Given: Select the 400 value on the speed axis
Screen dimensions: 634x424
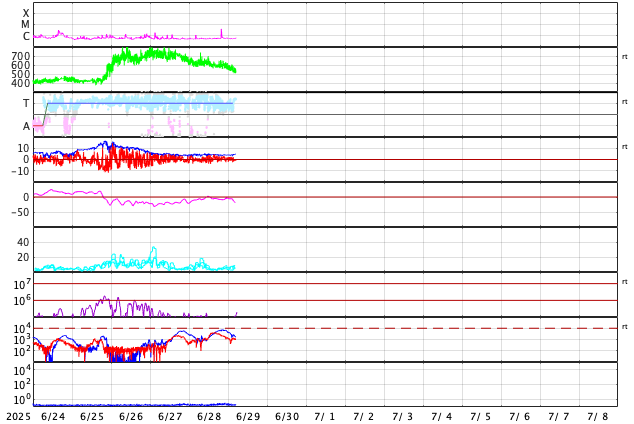Looking at the screenshot, I should pos(21,83).
